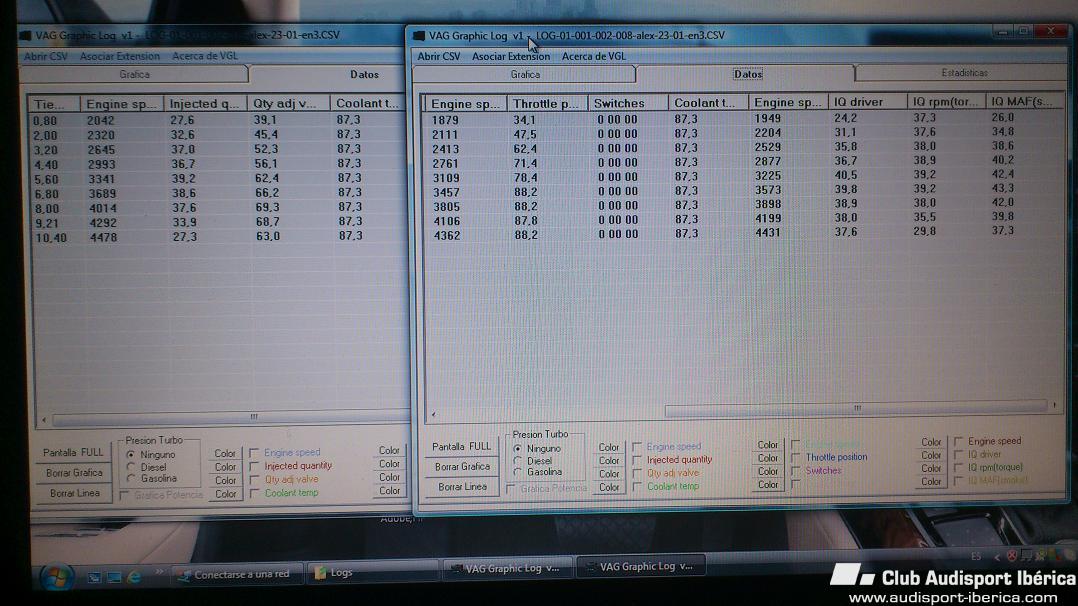Click Borrar Linea in front window
The image size is (1078, 606).
click(x=461, y=486)
